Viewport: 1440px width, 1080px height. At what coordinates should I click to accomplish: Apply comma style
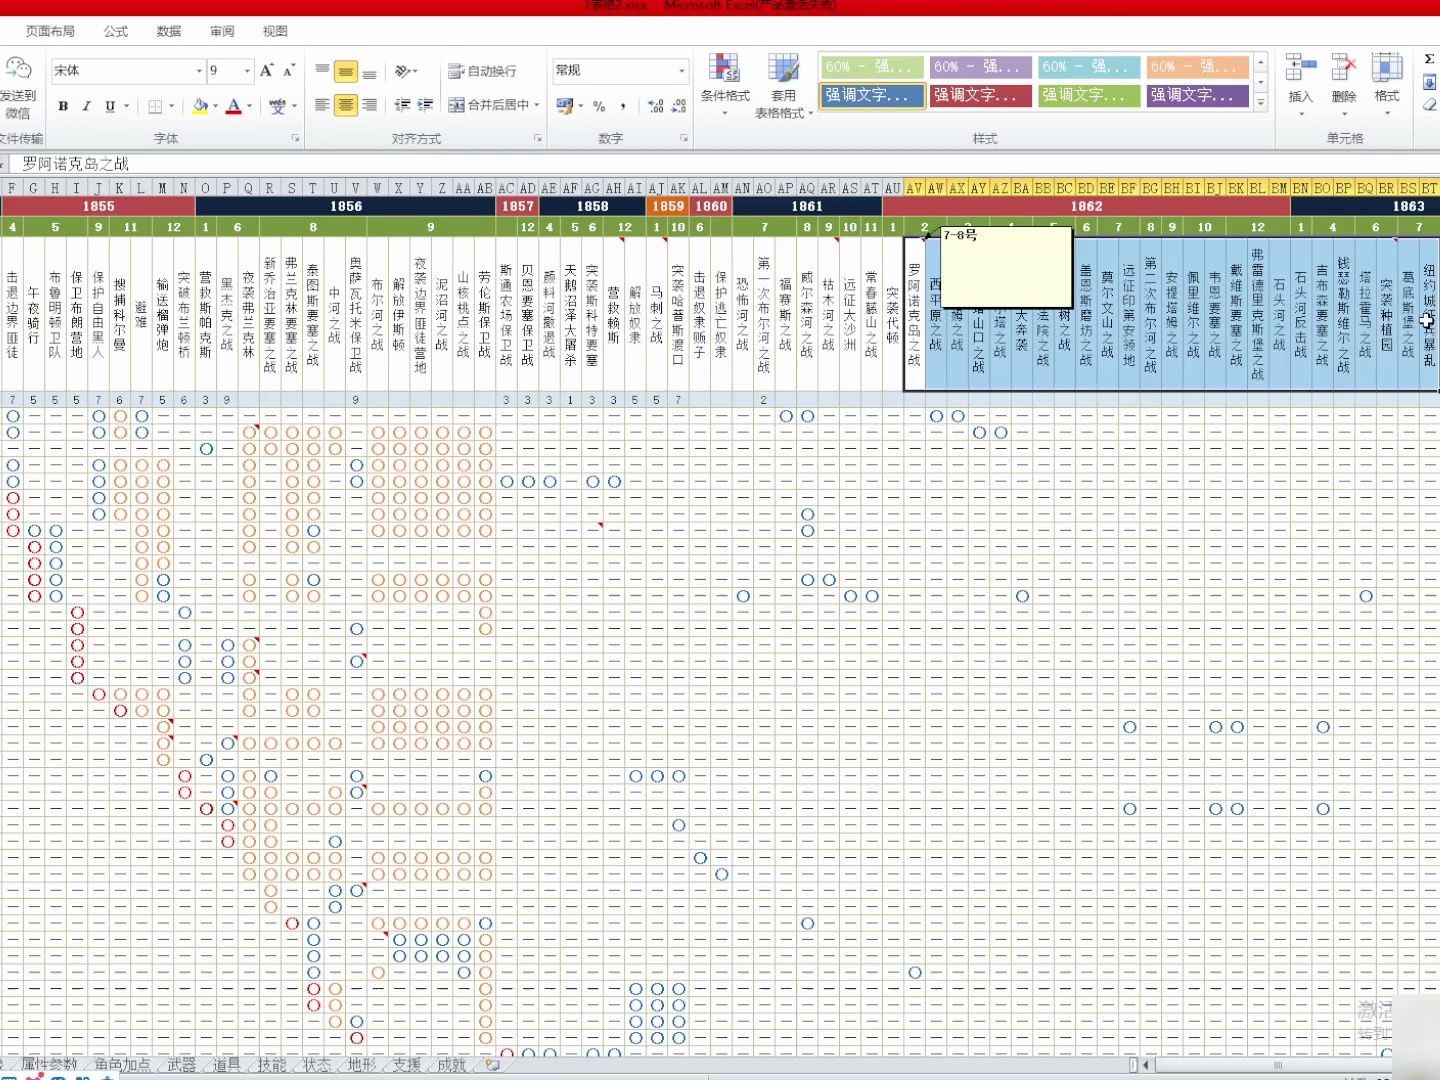(623, 106)
